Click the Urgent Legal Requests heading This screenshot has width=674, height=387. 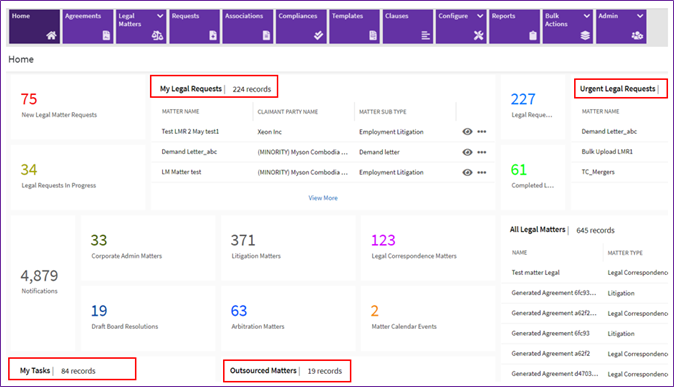tap(617, 89)
